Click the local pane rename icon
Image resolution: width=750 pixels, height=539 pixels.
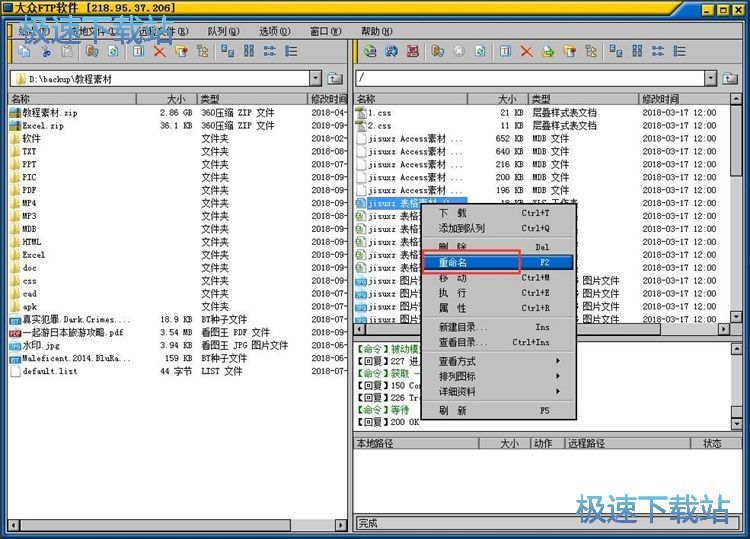138,51
